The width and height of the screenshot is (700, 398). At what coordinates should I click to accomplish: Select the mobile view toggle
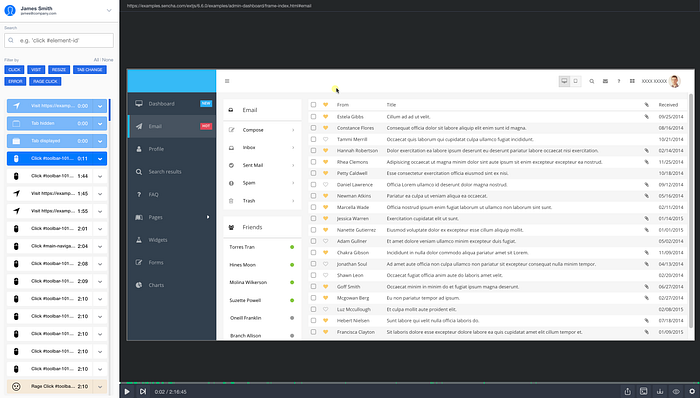pyautogui.click(x=575, y=81)
